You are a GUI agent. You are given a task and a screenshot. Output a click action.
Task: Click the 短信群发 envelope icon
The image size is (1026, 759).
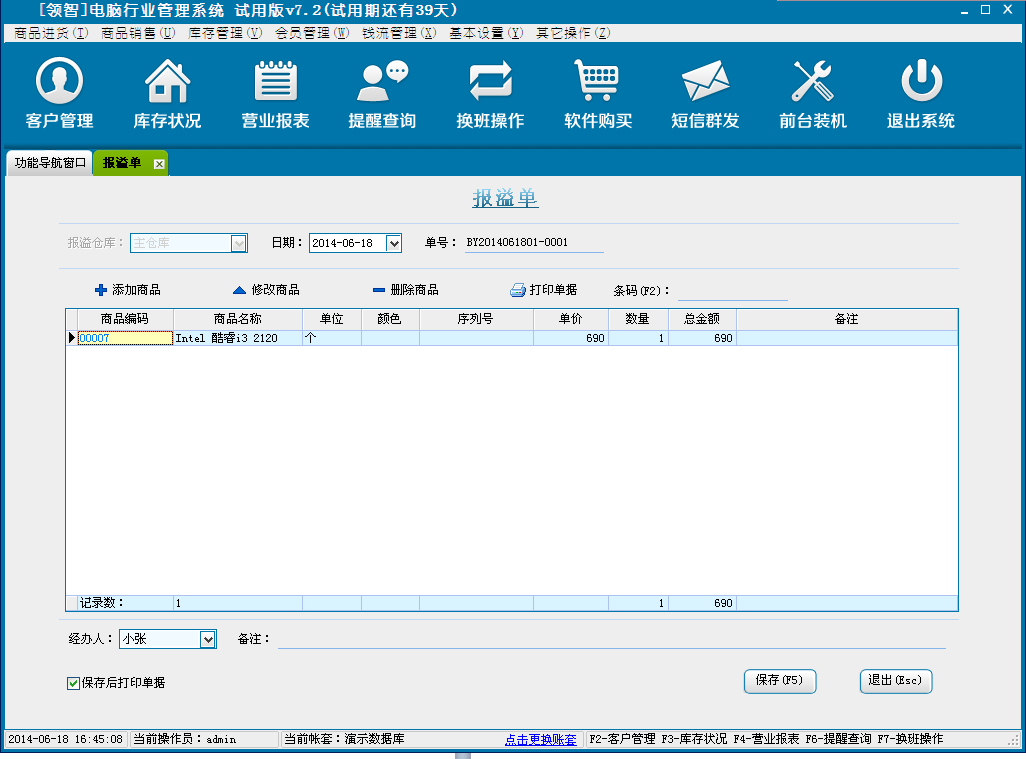click(705, 82)
